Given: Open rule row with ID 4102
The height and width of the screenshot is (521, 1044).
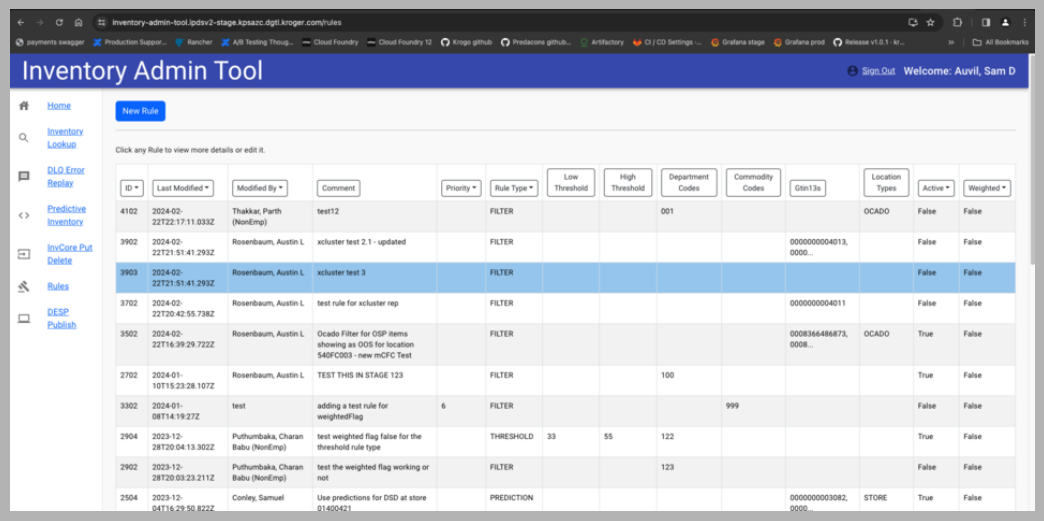Looking at the screenshot, I should (565, 217).
